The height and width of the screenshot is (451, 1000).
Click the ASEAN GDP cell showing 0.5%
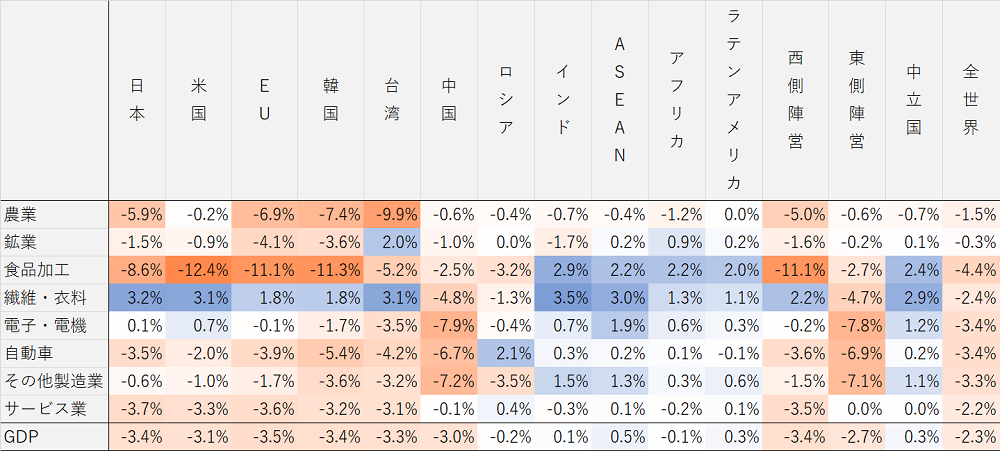tap(620, 436)
